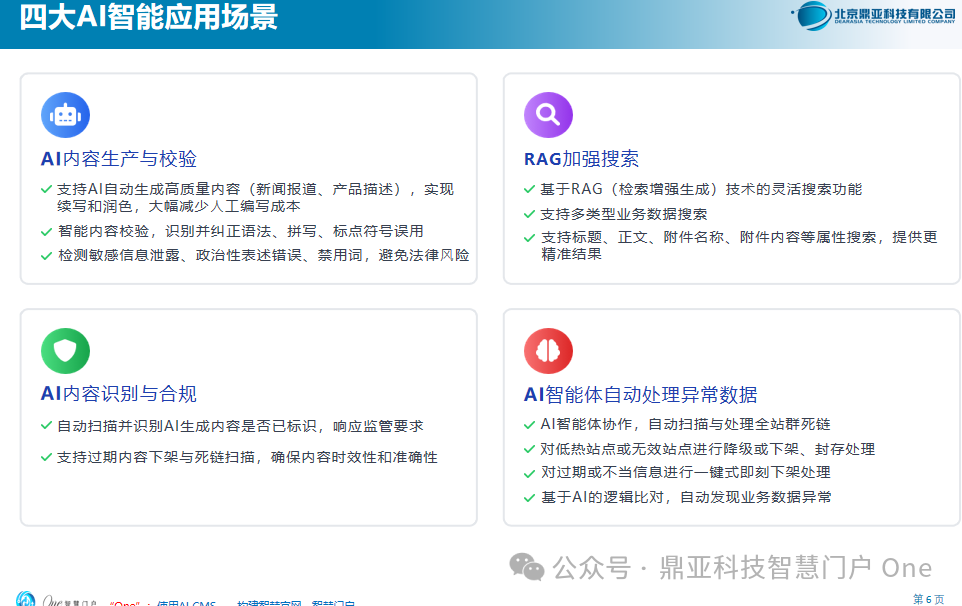Click the text 对过期或不当信息进行一键式即刻下架处理

[685, 472]
